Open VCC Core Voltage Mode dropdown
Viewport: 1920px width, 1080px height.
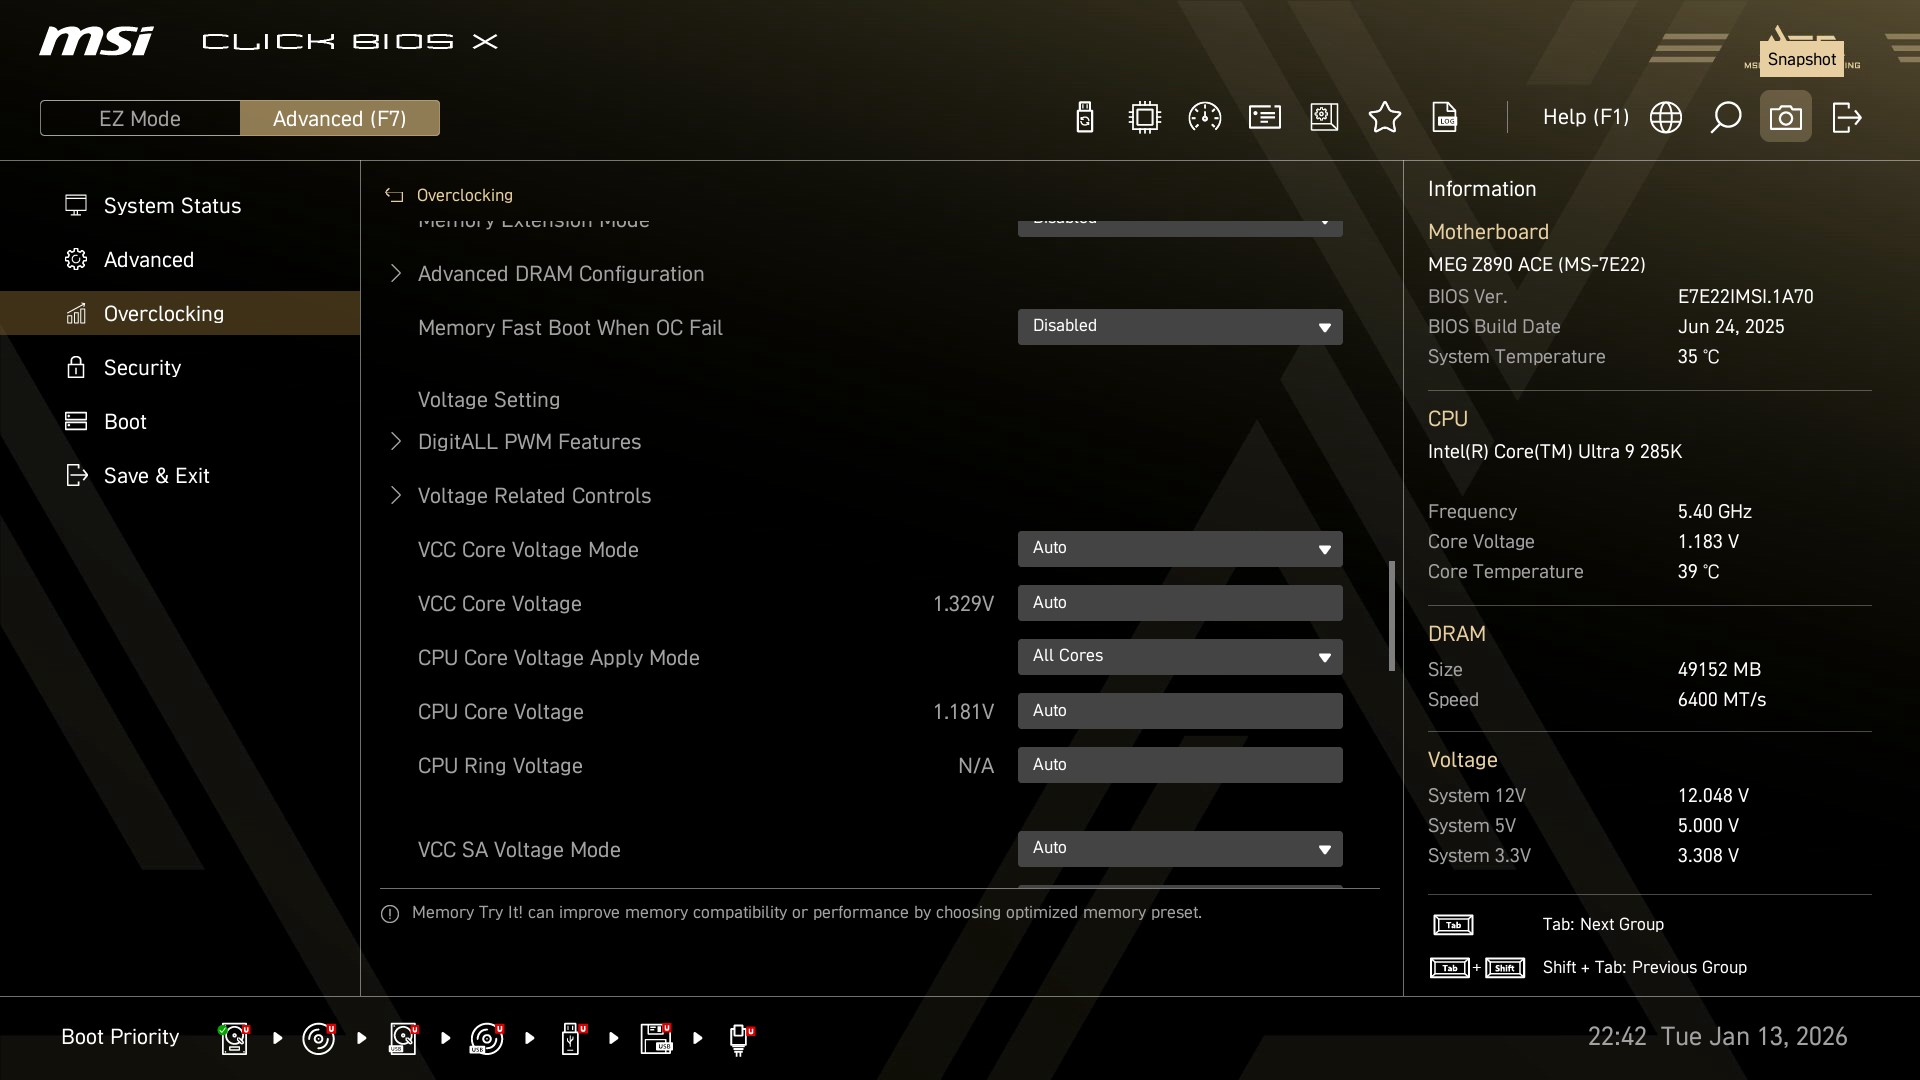1179,548
